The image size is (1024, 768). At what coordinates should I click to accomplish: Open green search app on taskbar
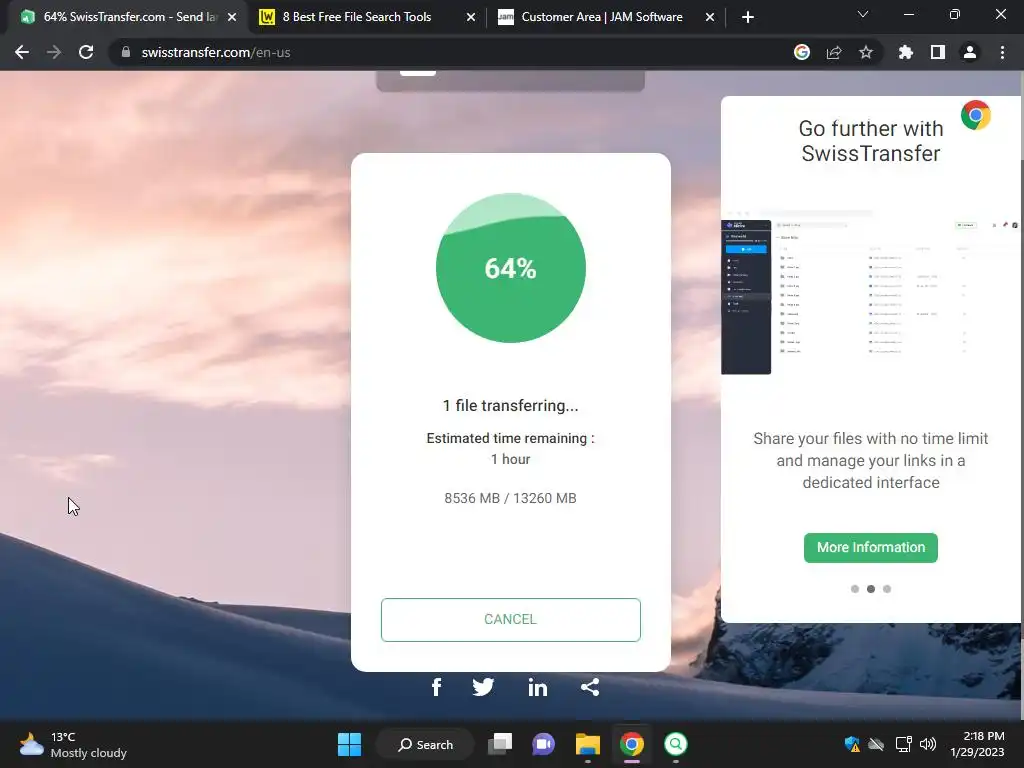(676, 744)
